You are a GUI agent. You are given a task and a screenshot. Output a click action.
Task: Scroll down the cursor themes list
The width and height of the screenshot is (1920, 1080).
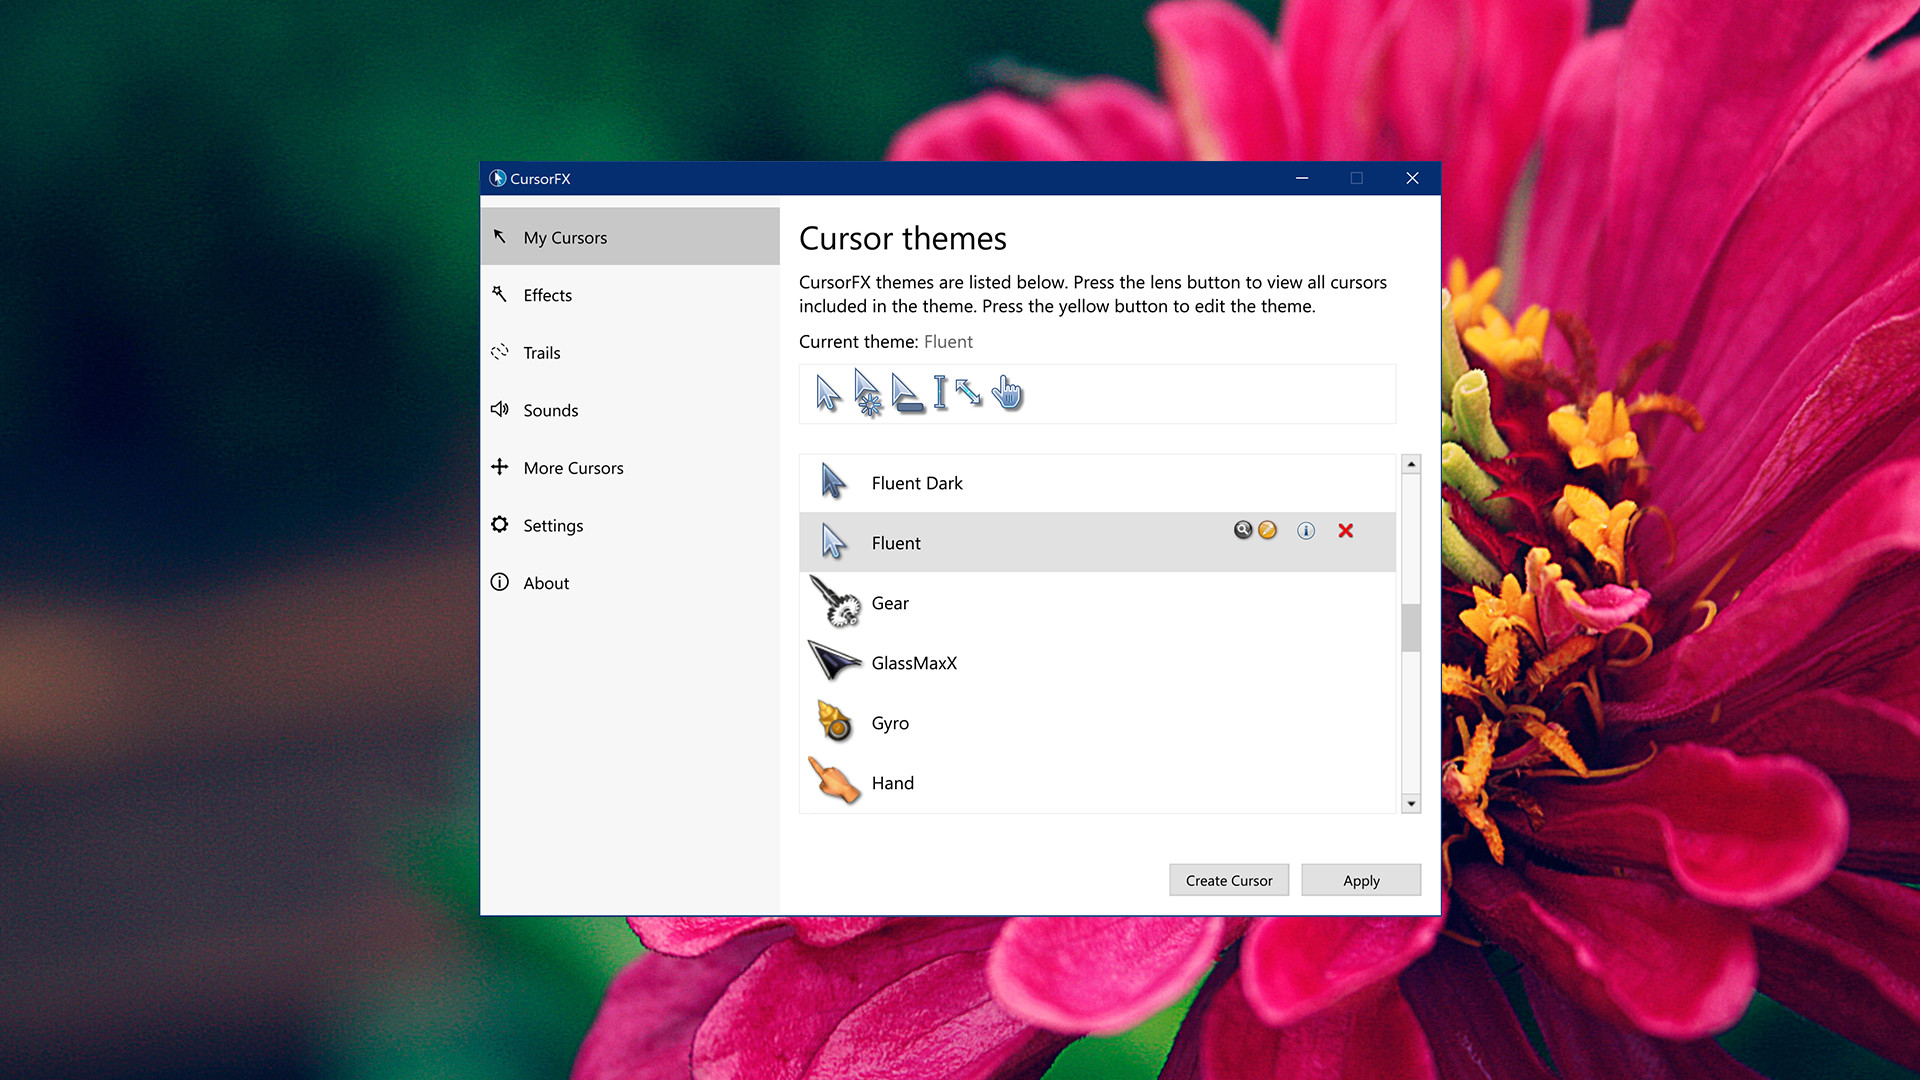[x=1410, y=802]
